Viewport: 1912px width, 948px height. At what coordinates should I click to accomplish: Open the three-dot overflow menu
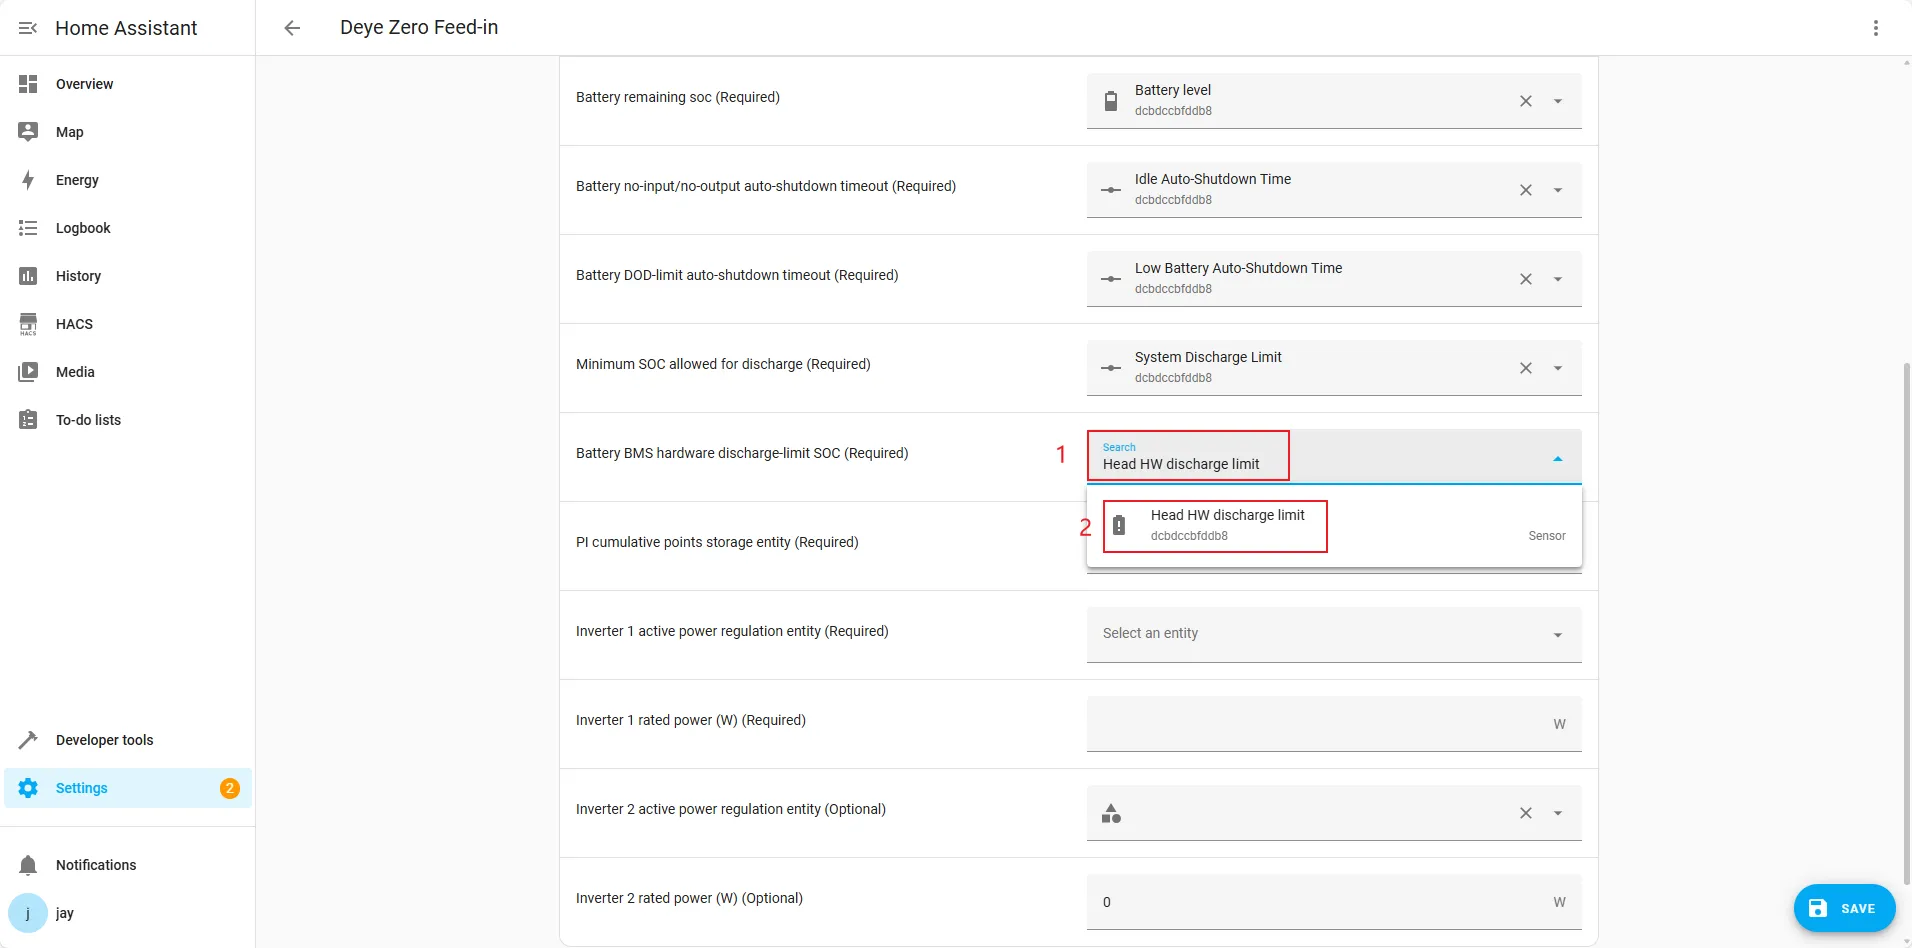pyautogui.click(x=1875, y=28)
